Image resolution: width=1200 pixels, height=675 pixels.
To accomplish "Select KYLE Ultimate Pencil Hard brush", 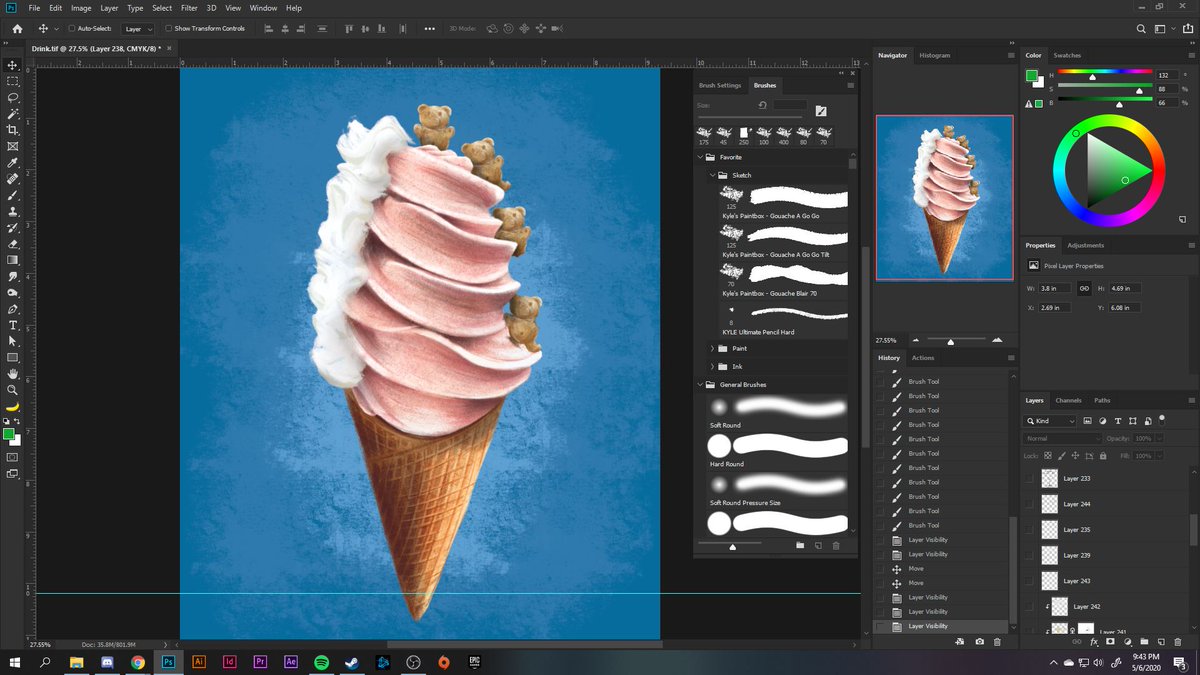I will (777, 320).
